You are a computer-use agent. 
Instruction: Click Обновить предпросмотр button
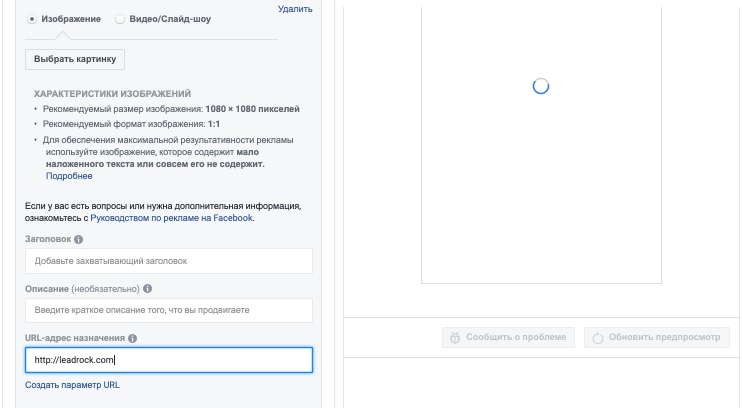click(657, 337)
